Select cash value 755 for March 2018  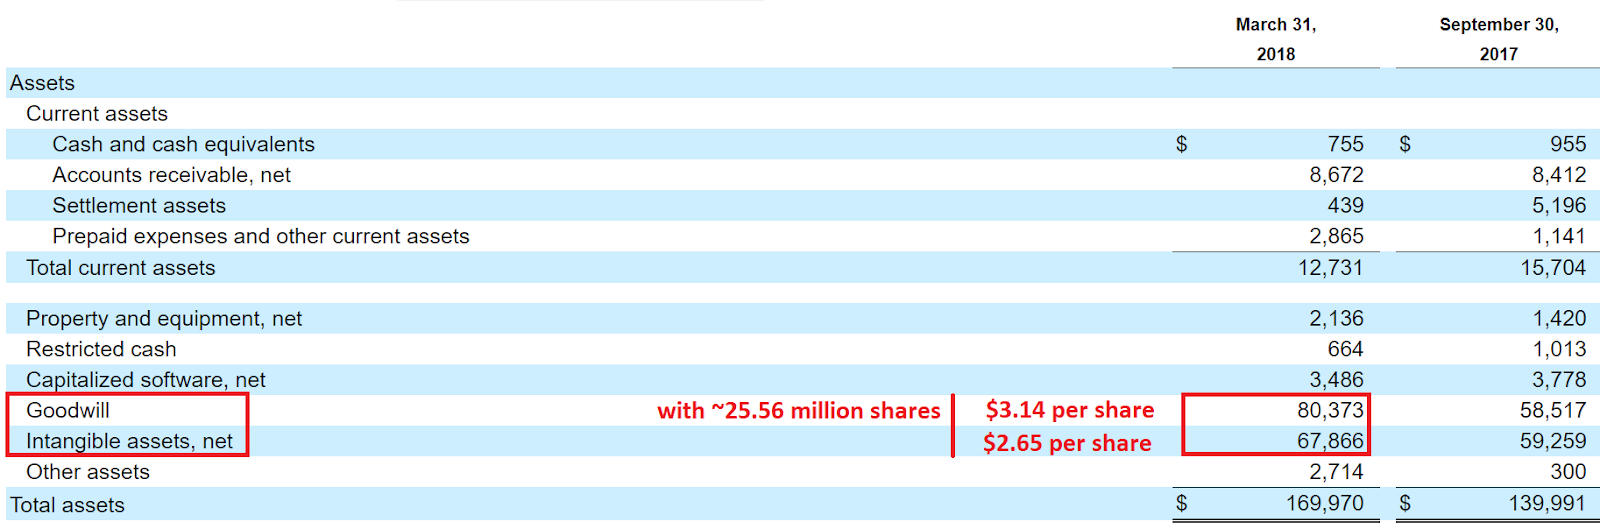tap(1345, 144)
